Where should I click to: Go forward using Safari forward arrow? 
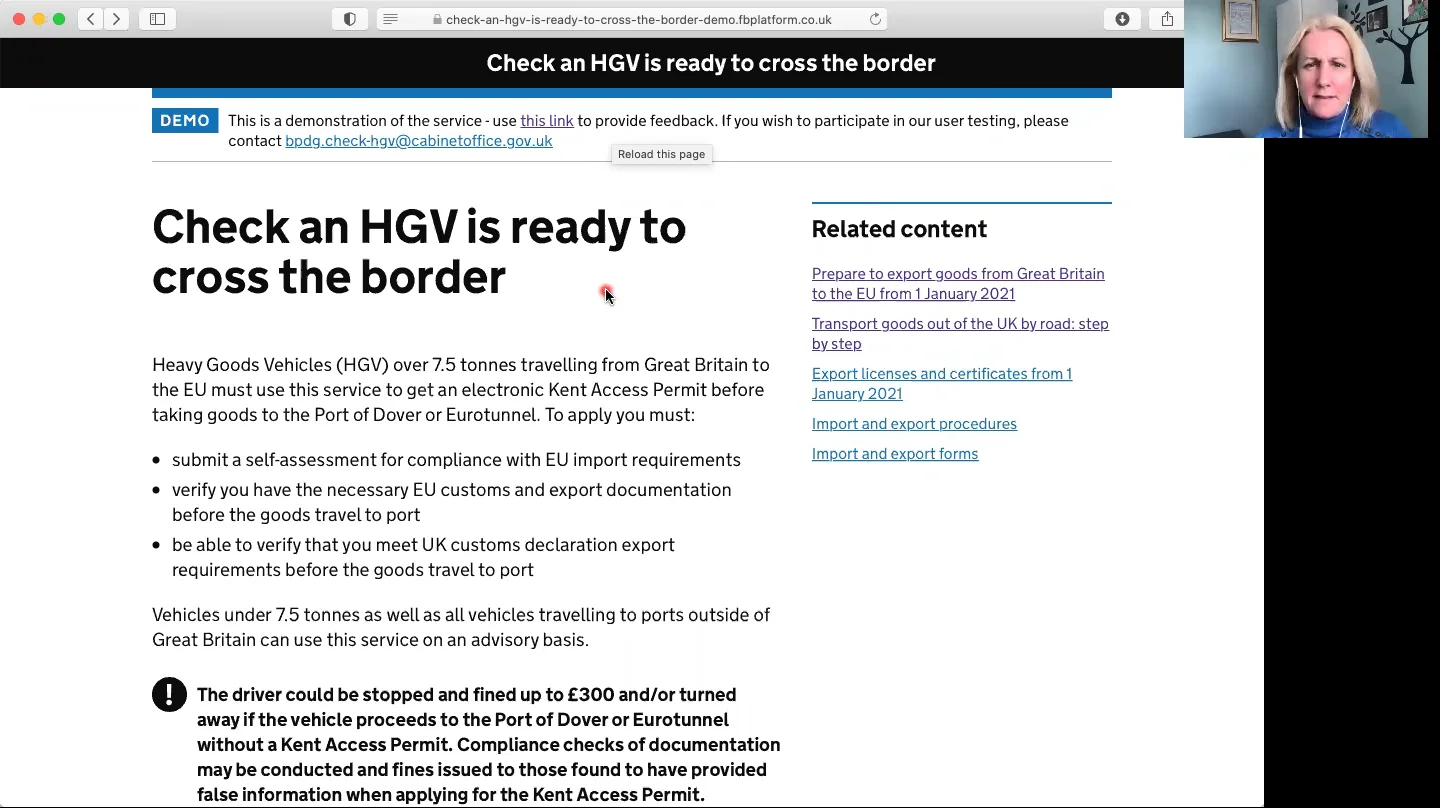116,19
